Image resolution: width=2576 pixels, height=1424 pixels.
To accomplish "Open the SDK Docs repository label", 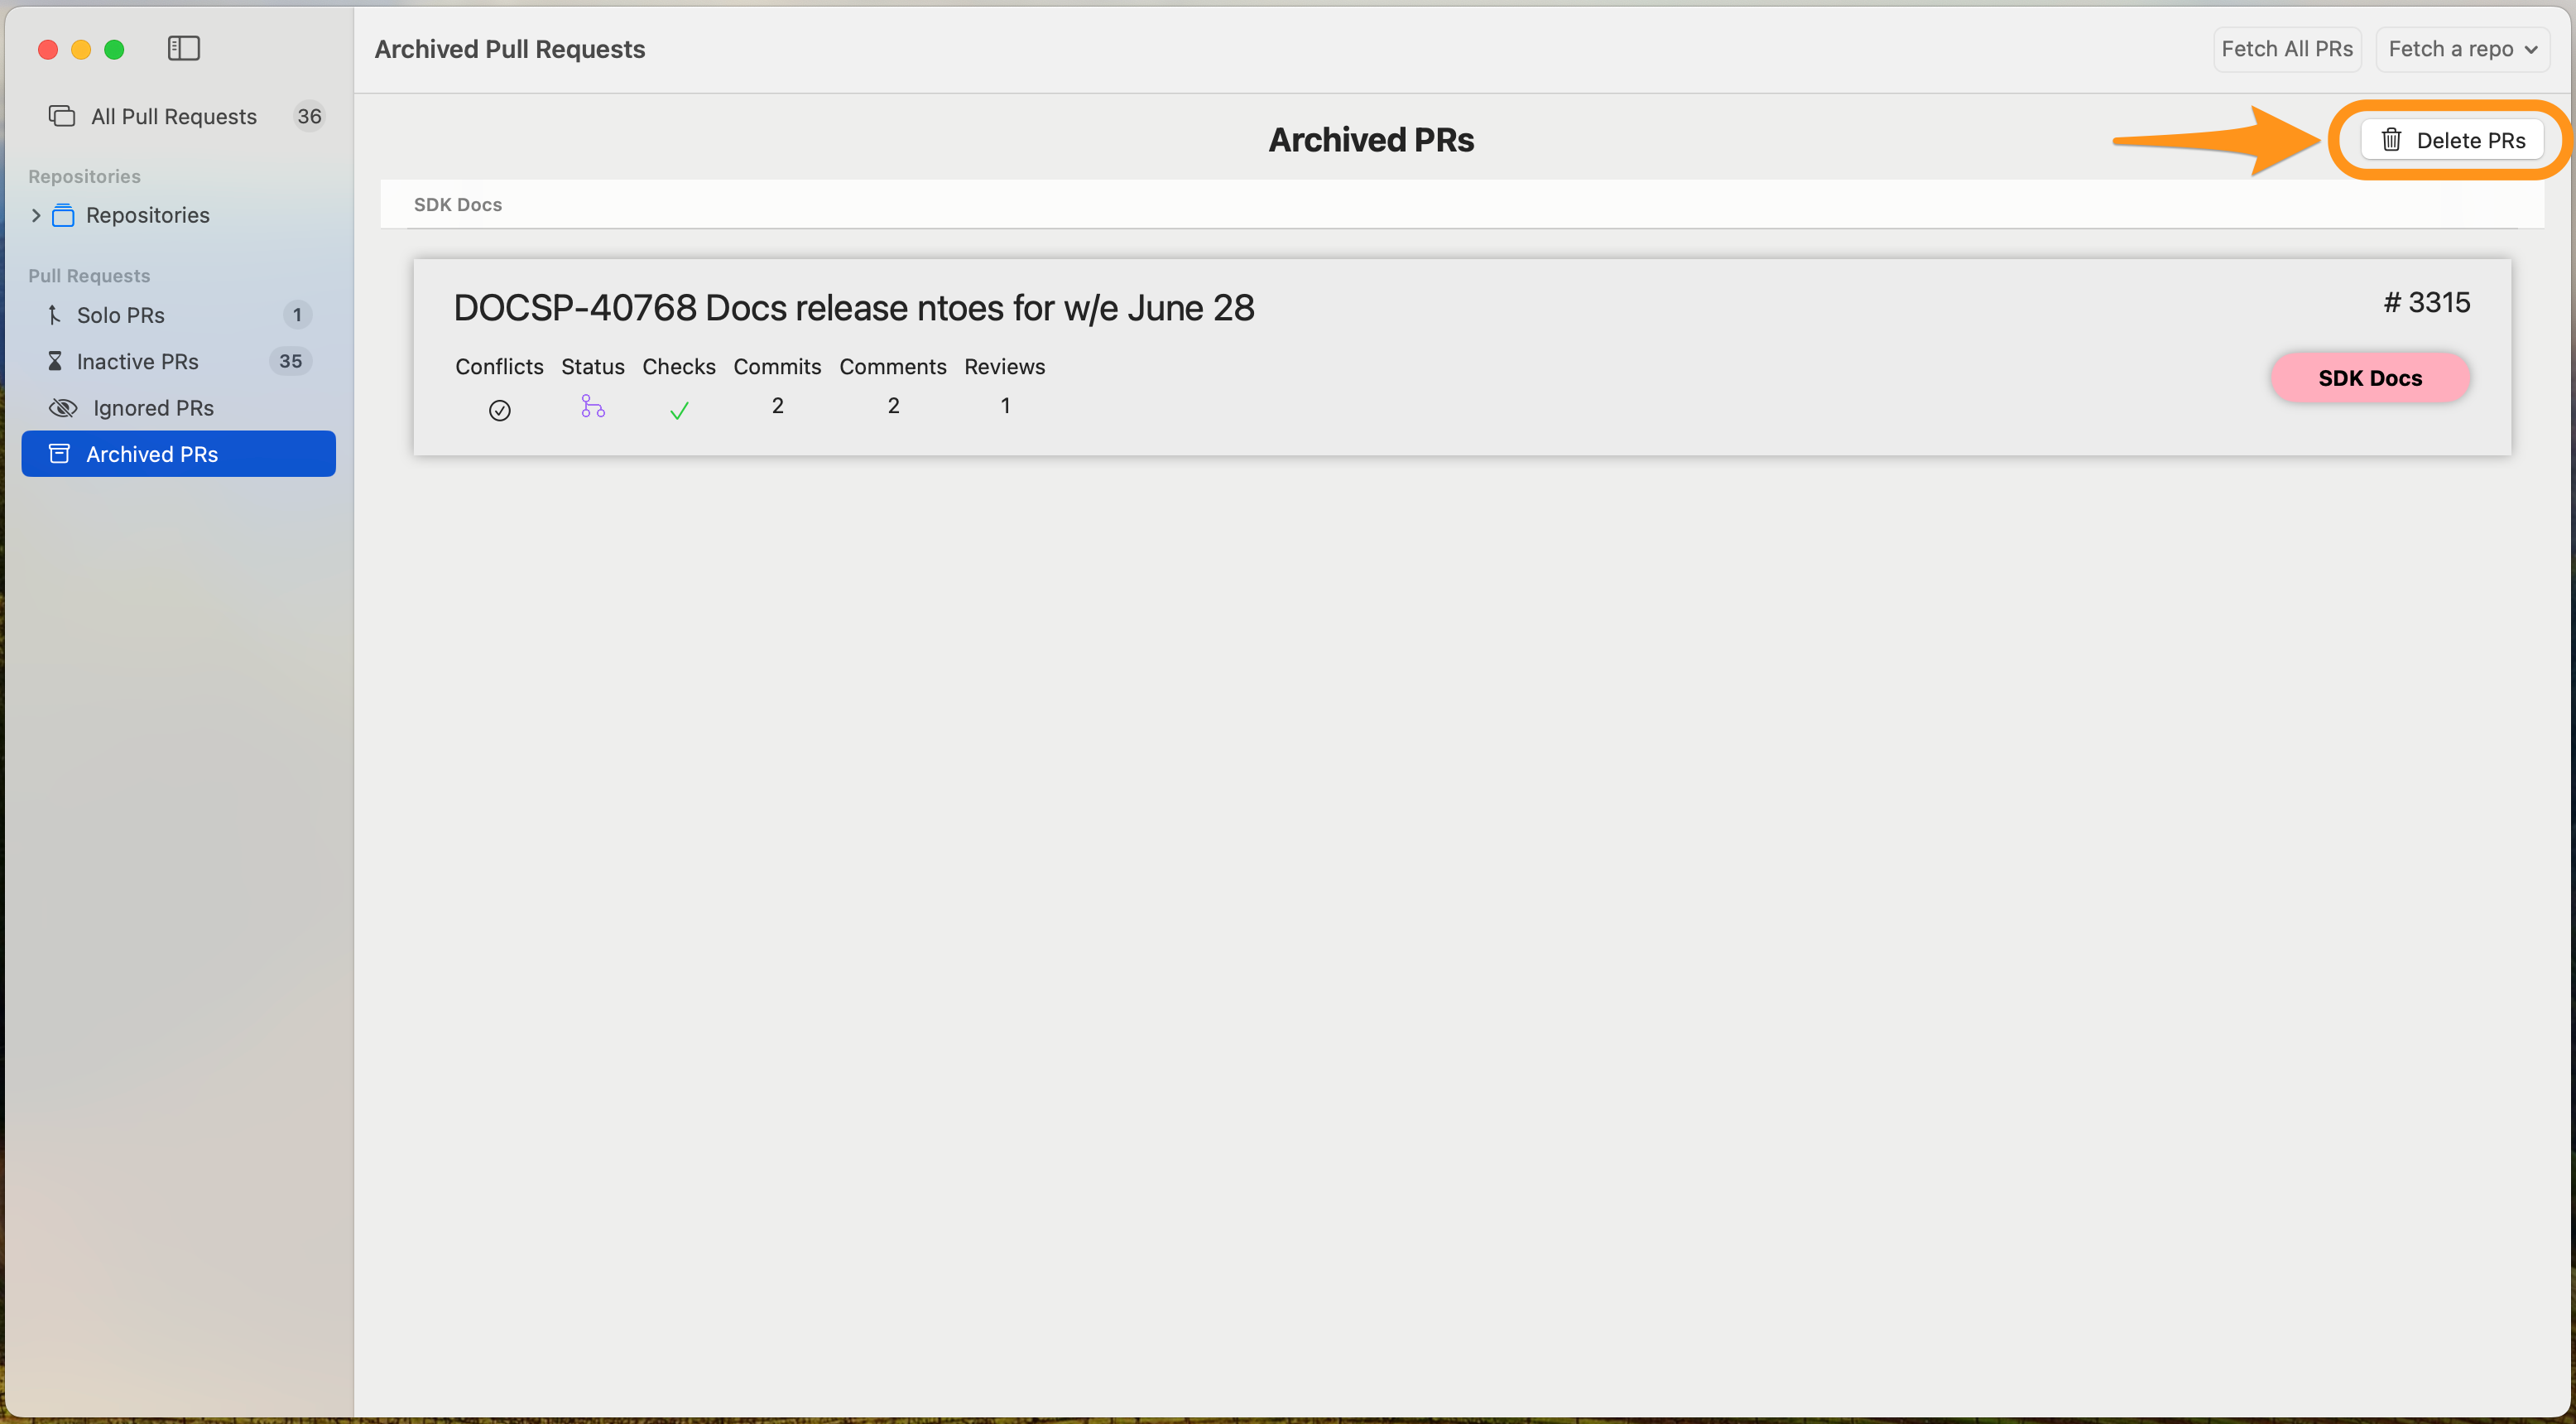I will pyautogui.click(x=2371, y=377).
